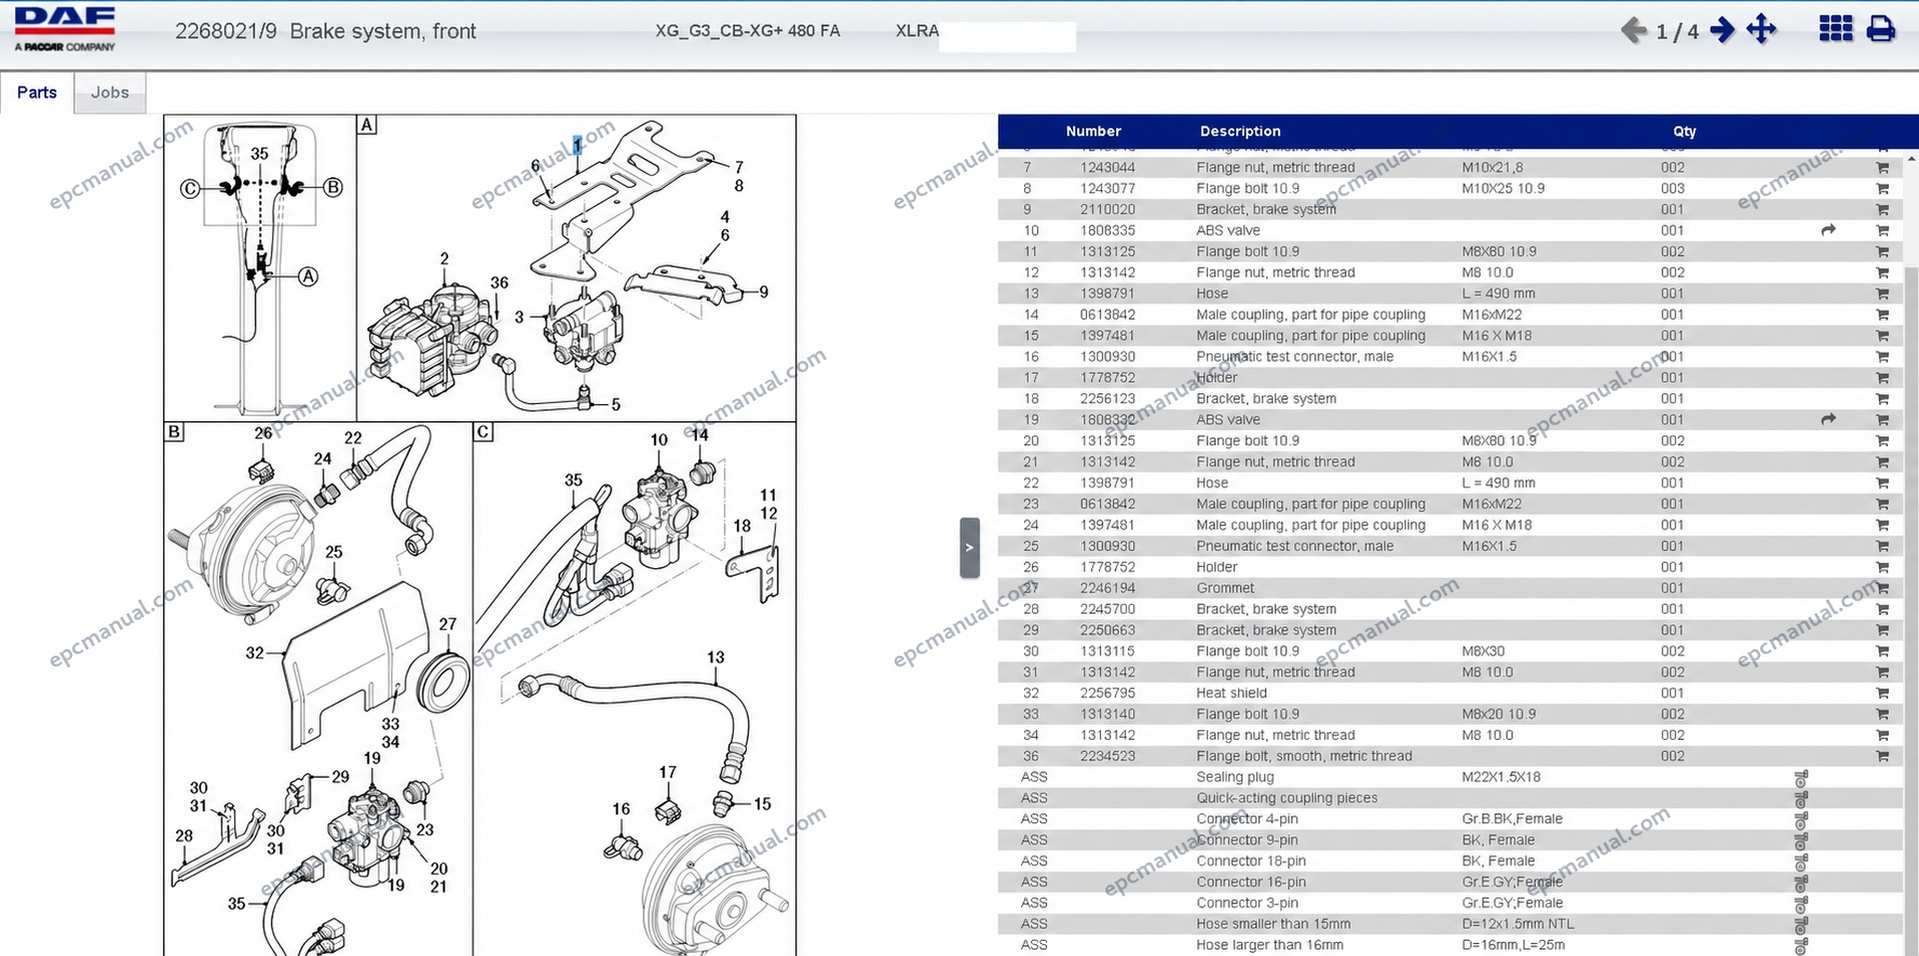Add Hose 1398791 item 13 to cart
Screen dimensions: 1919x956
click(x=1882, y=294)
